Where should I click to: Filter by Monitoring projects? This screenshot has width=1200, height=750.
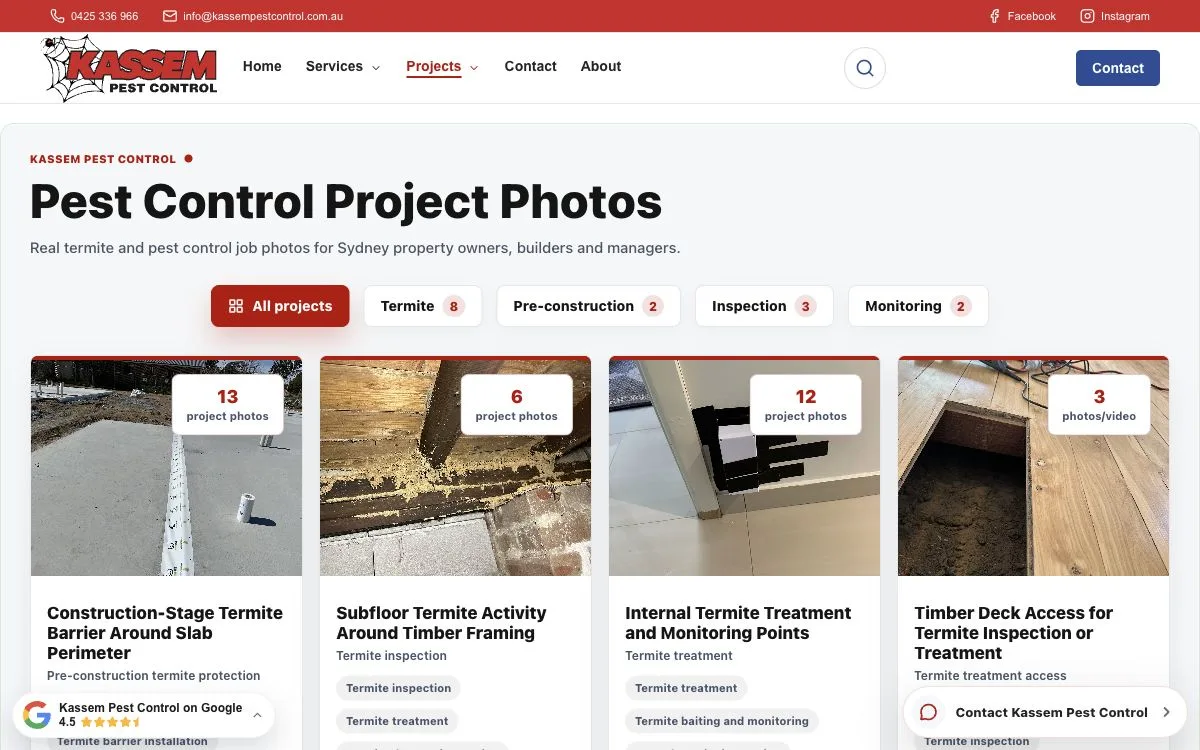tap(918, 306)
